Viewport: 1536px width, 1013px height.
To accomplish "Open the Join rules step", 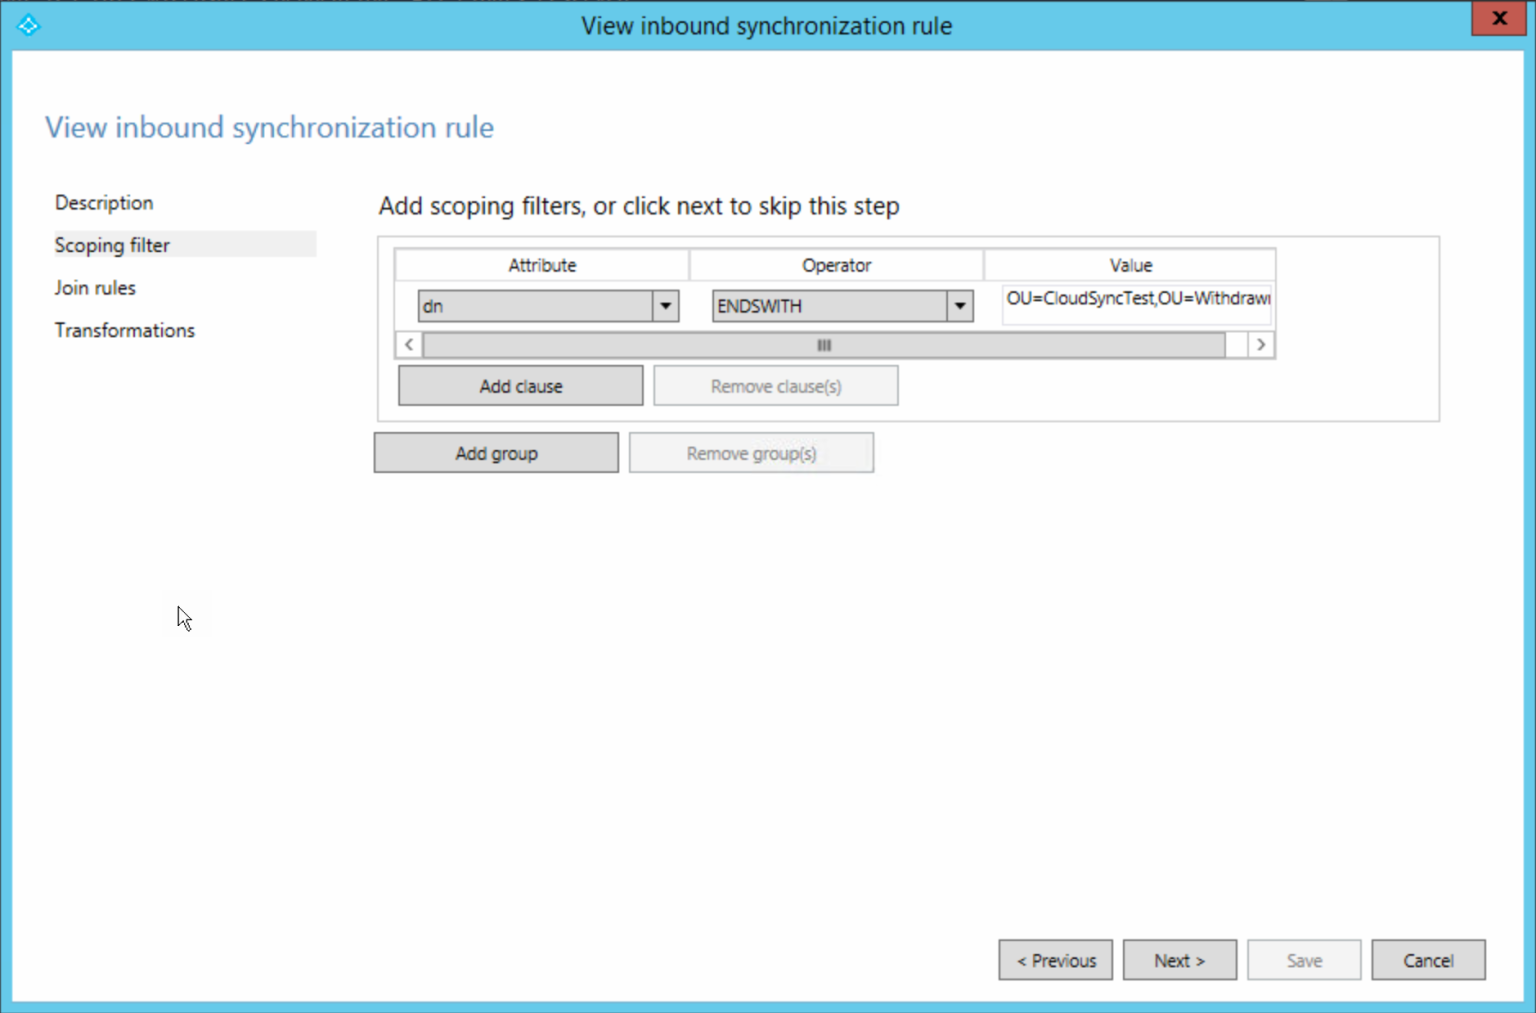I will tap(94, 287).
